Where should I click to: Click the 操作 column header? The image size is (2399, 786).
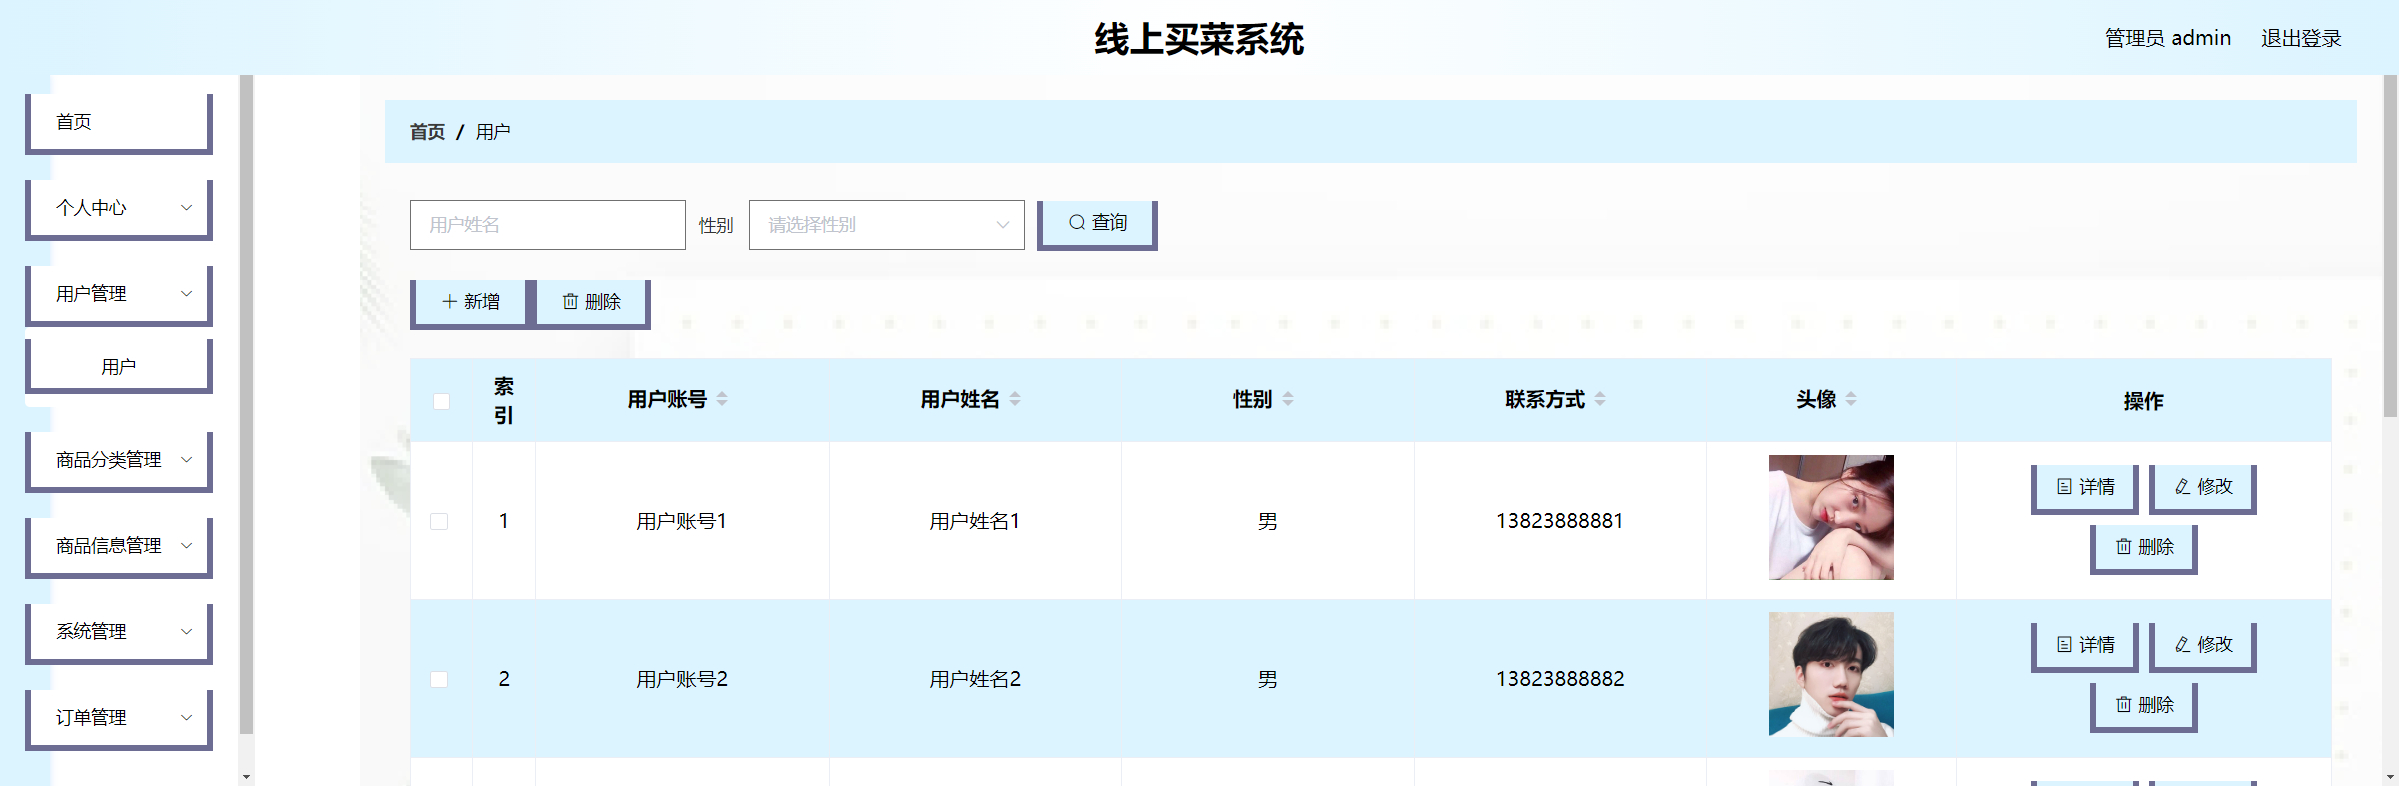[2143, 401]
